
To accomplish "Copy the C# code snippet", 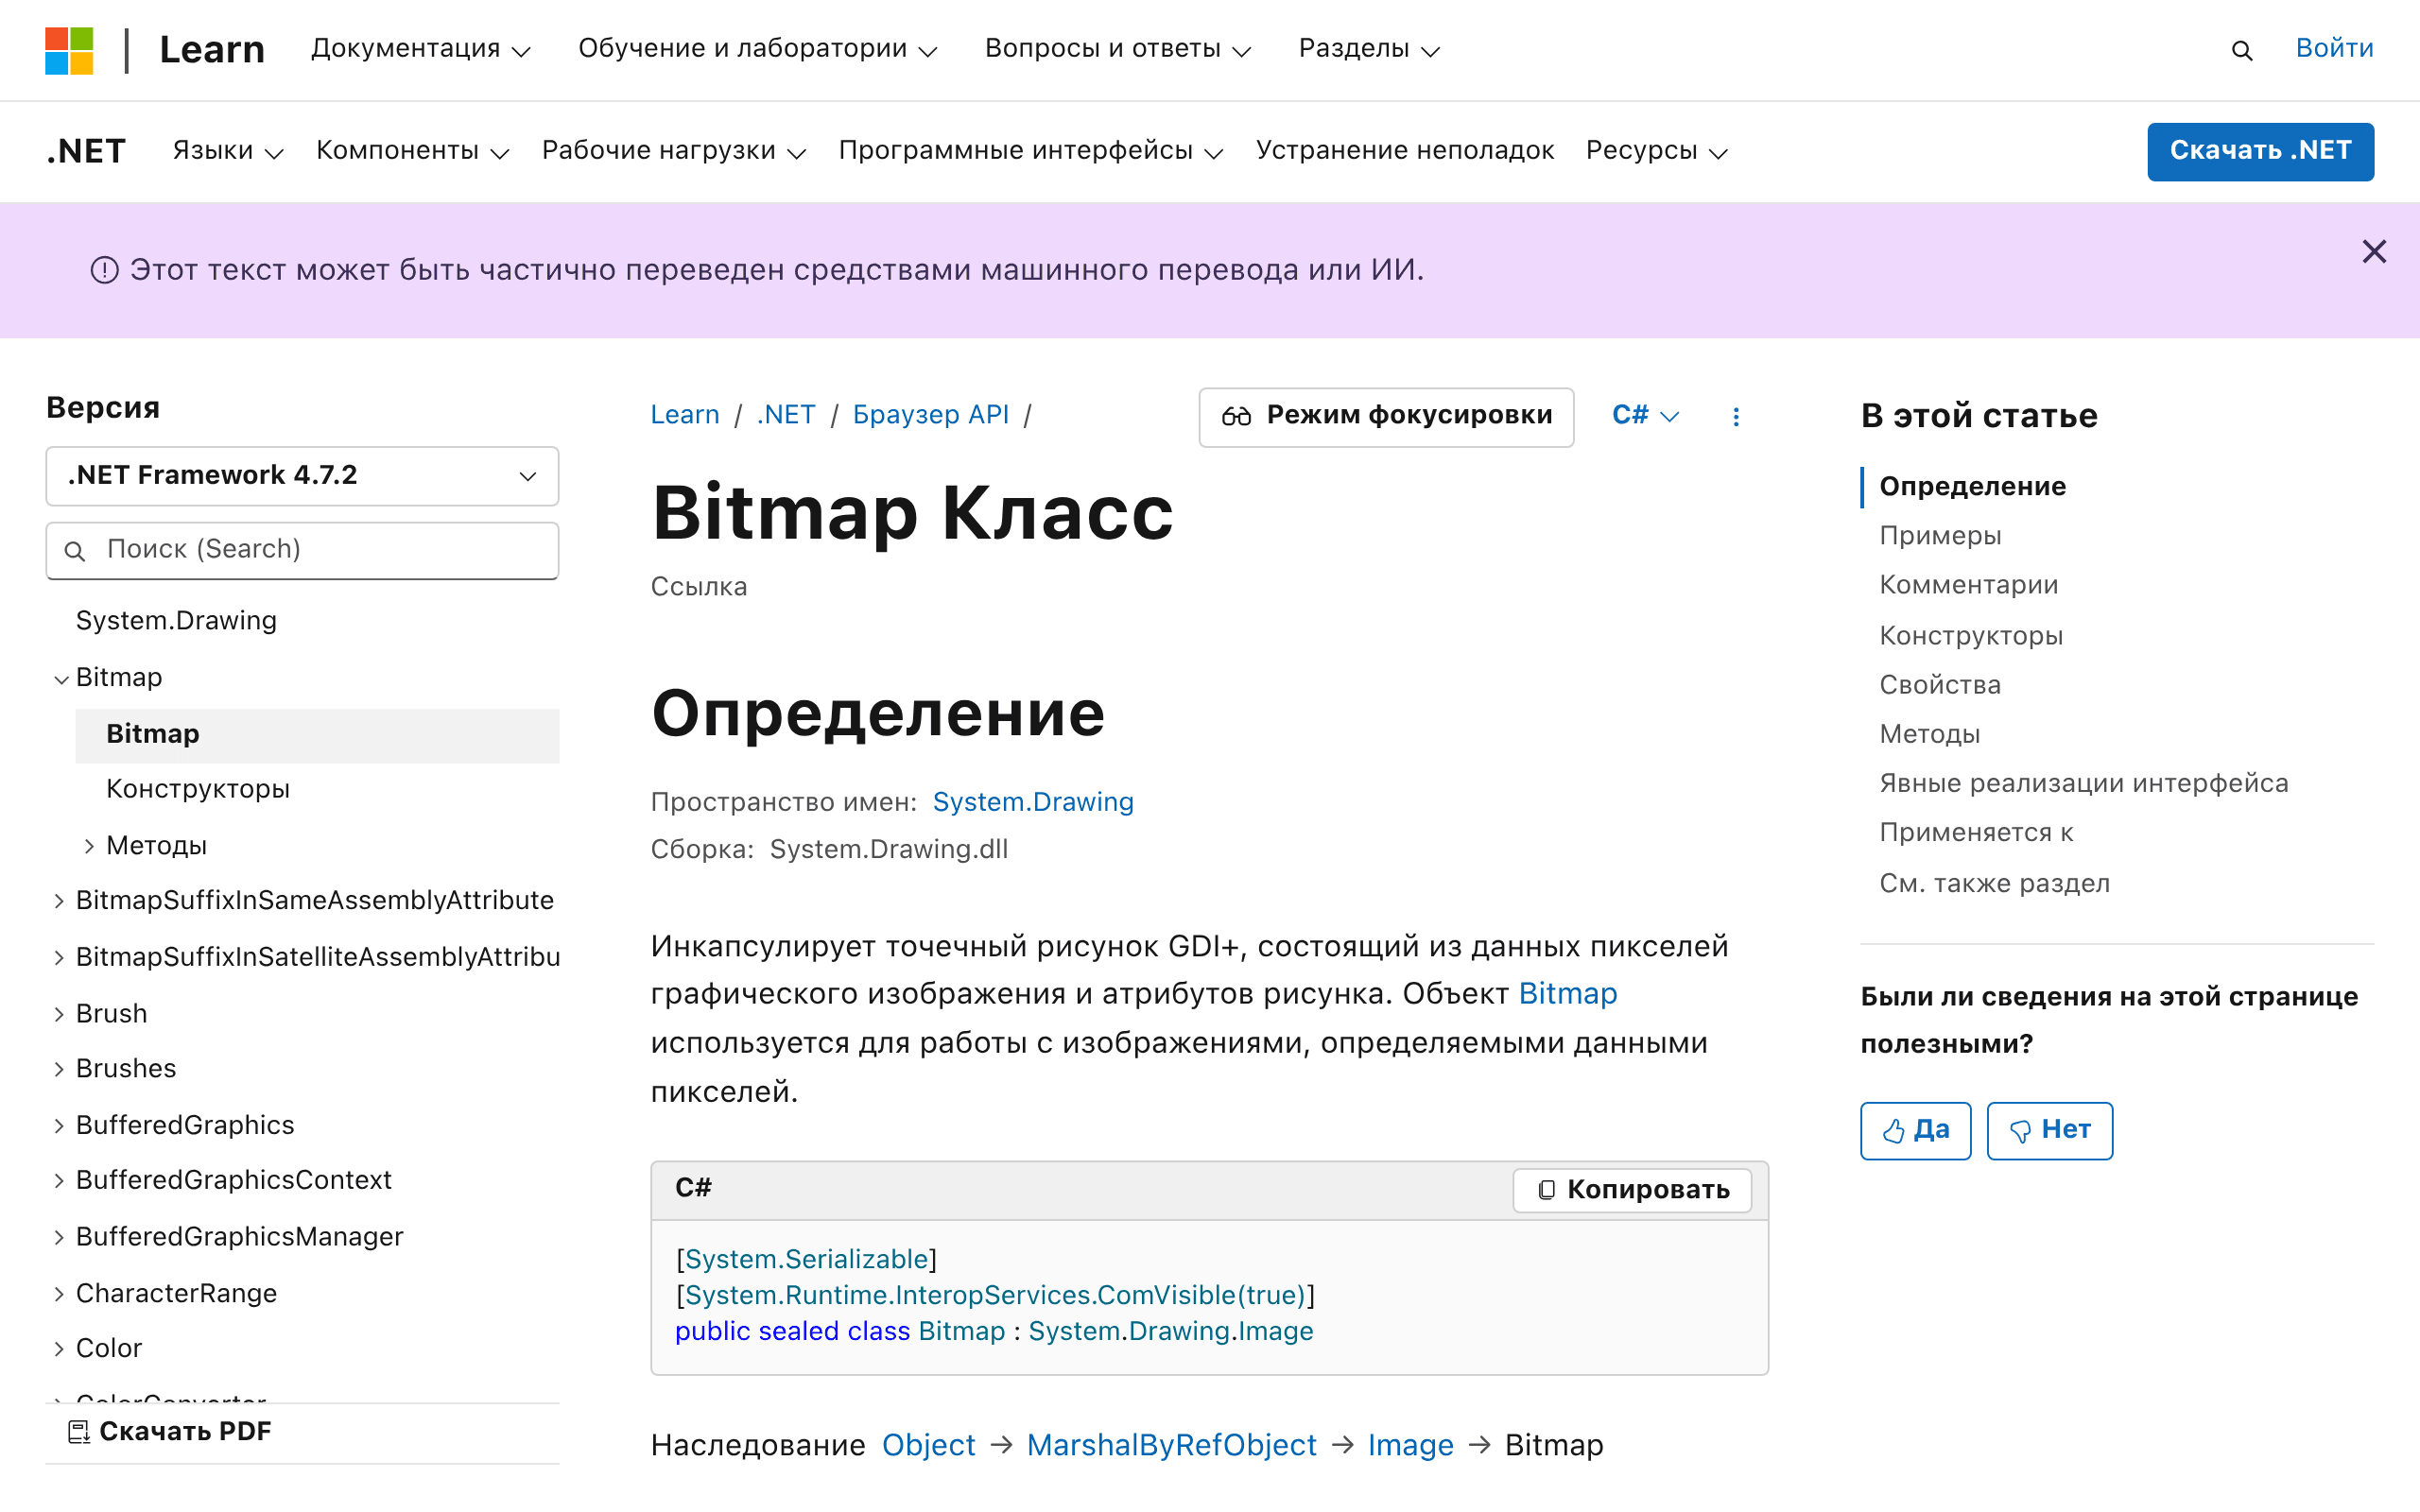I will click(x=1632, y=1189).
